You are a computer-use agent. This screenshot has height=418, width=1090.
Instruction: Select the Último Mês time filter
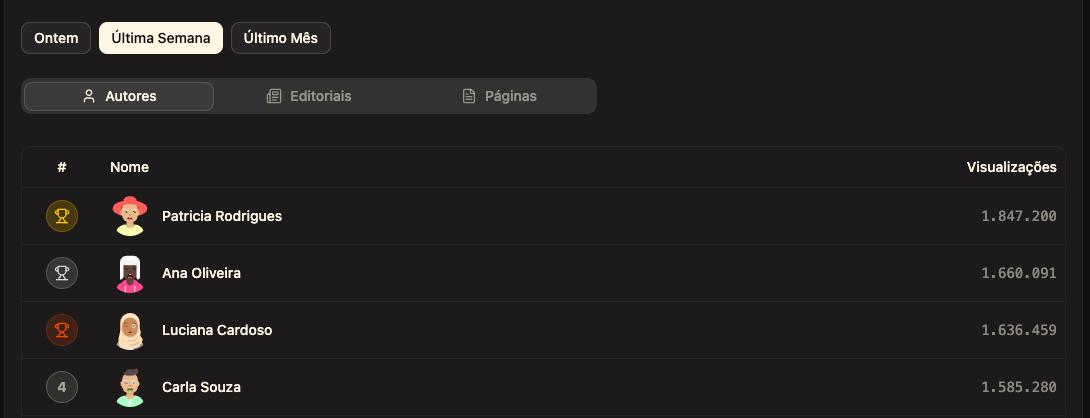281,38
